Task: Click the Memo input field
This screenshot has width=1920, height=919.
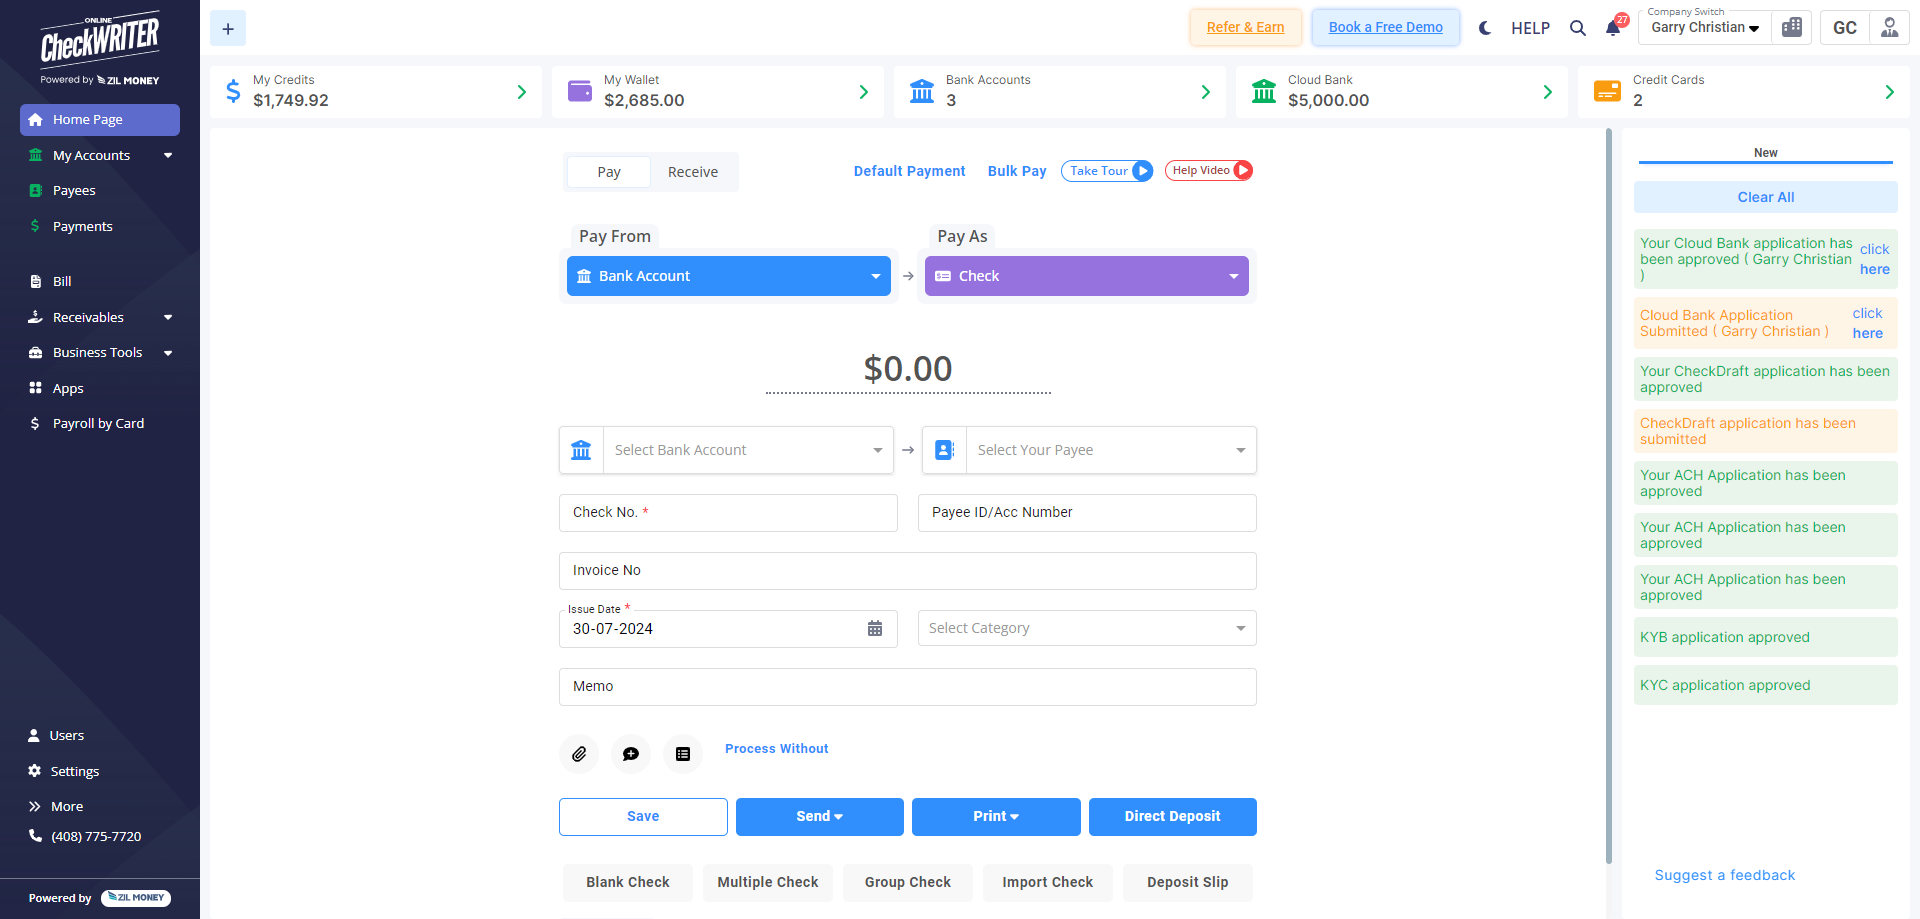Action: [x=907, y=687]
